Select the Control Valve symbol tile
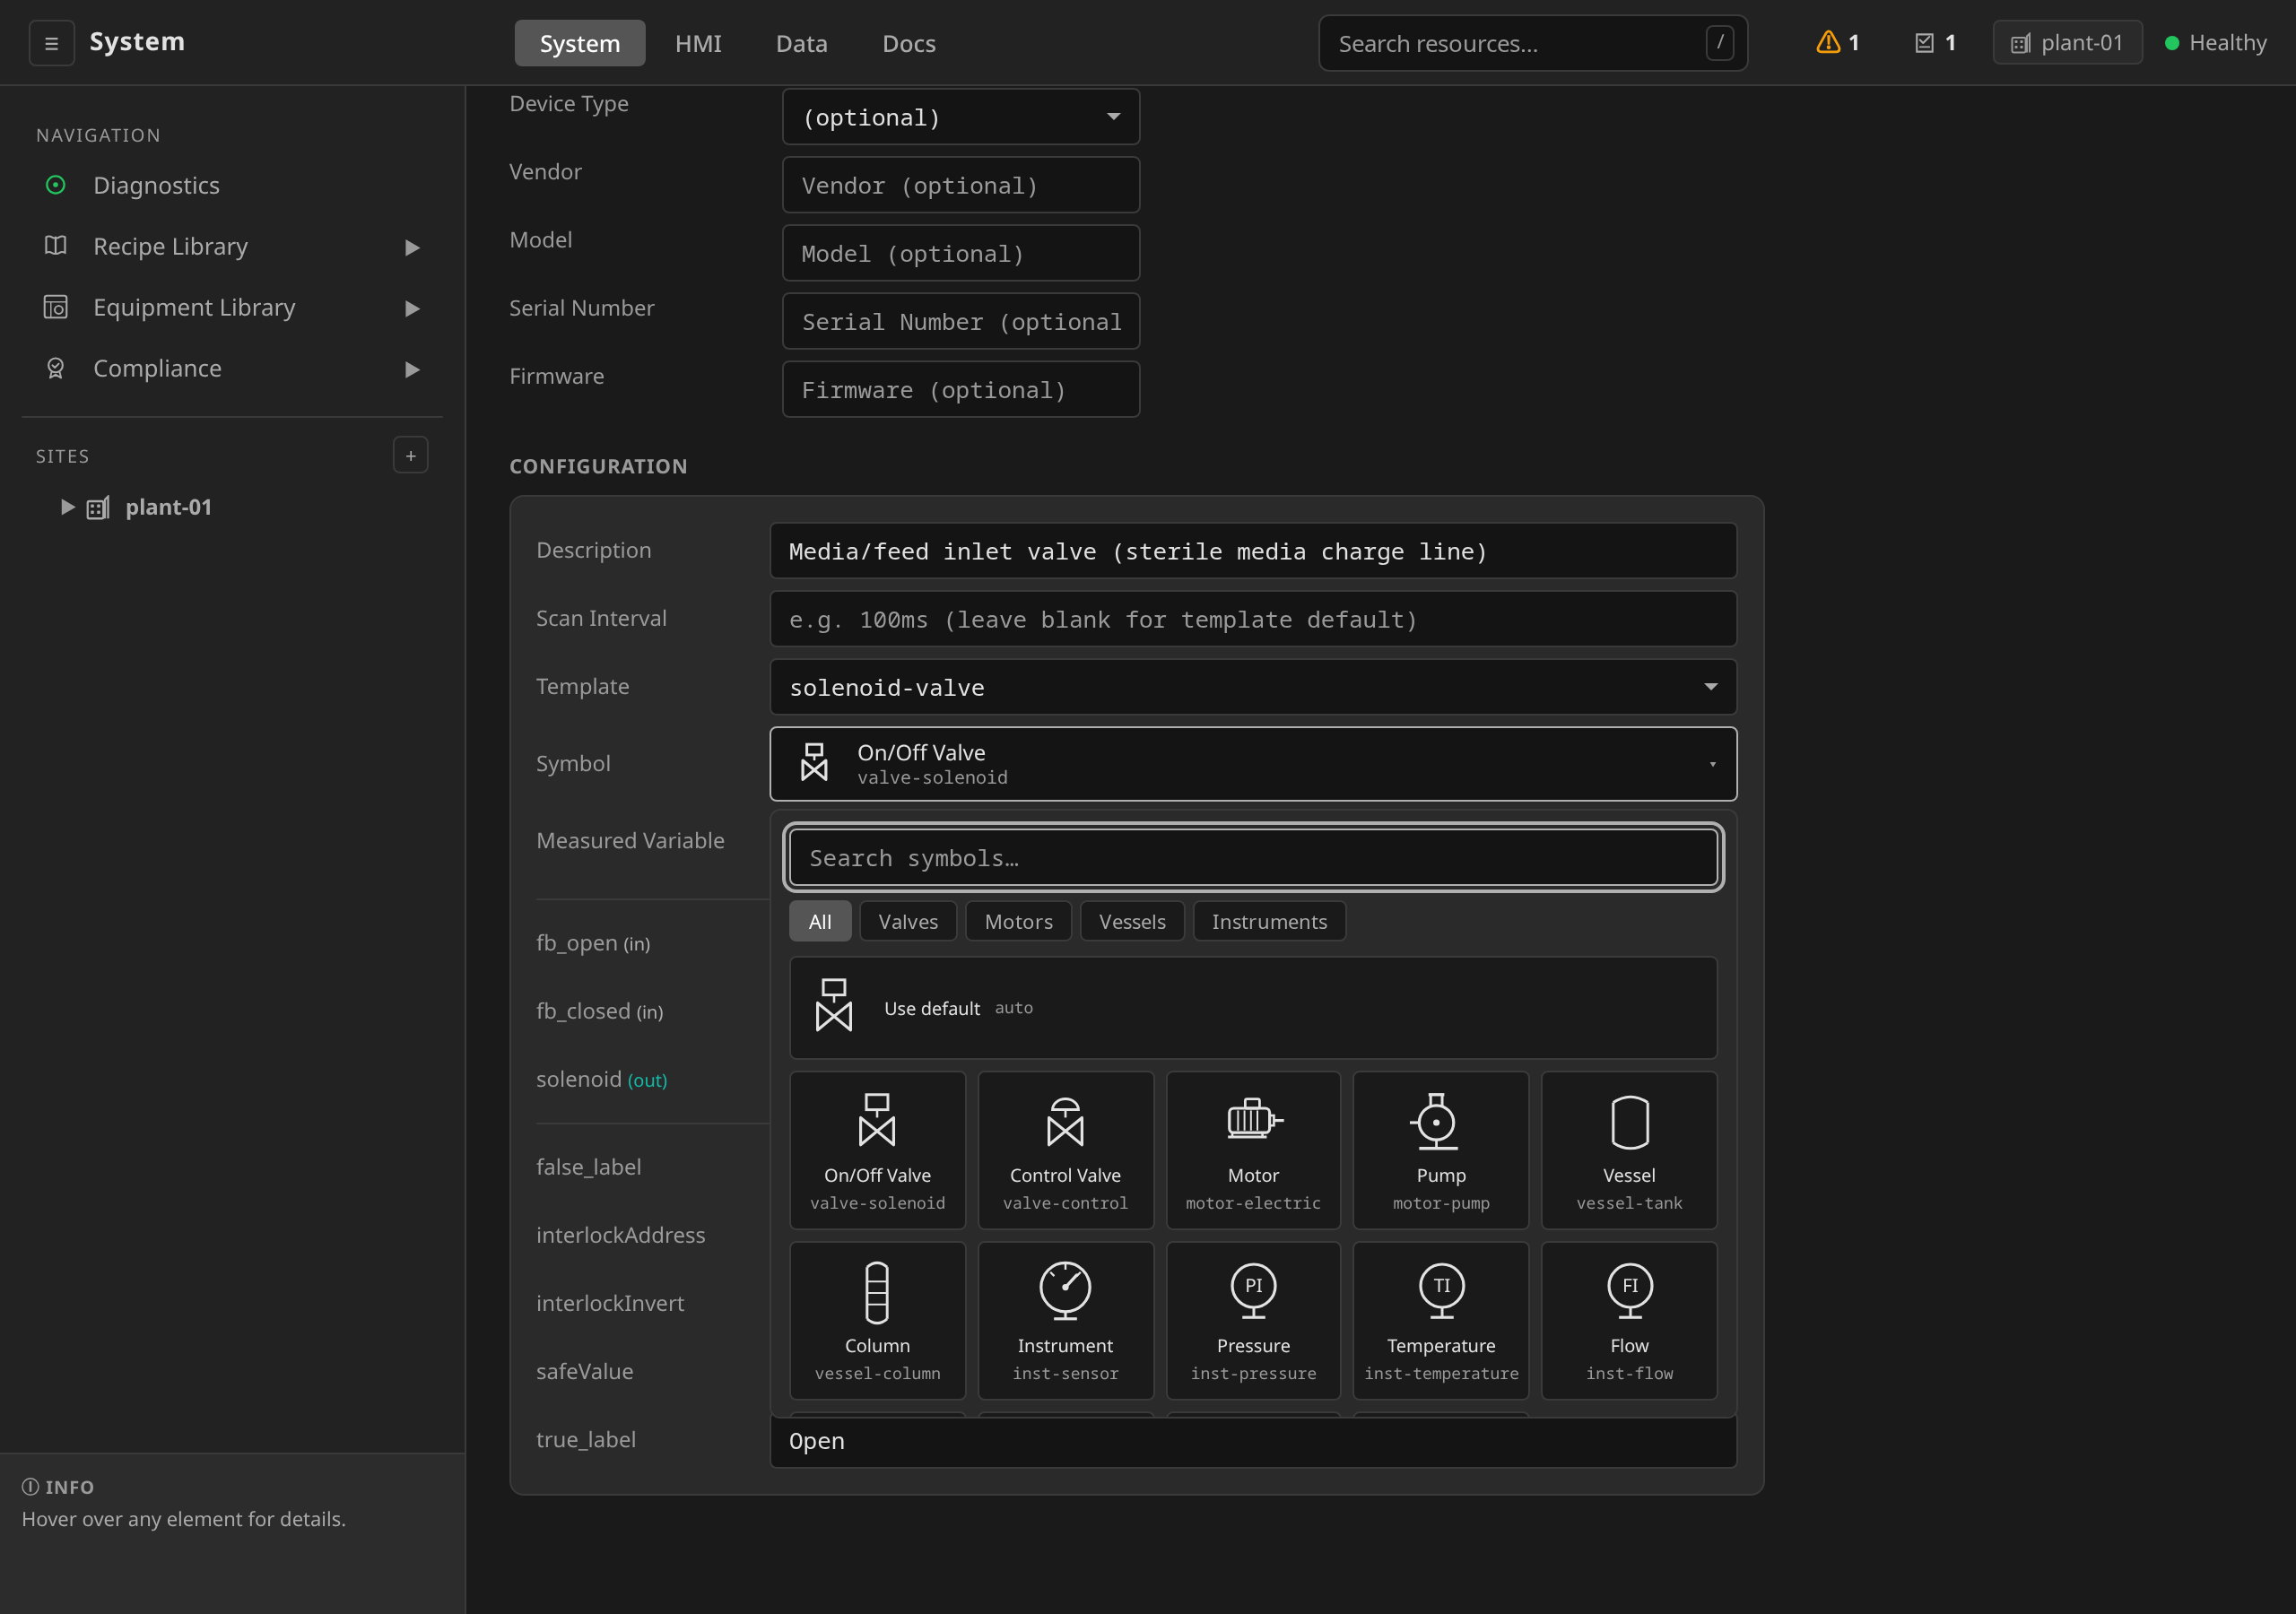Screen dimensions: 2296x1614 point(1065,1150)
